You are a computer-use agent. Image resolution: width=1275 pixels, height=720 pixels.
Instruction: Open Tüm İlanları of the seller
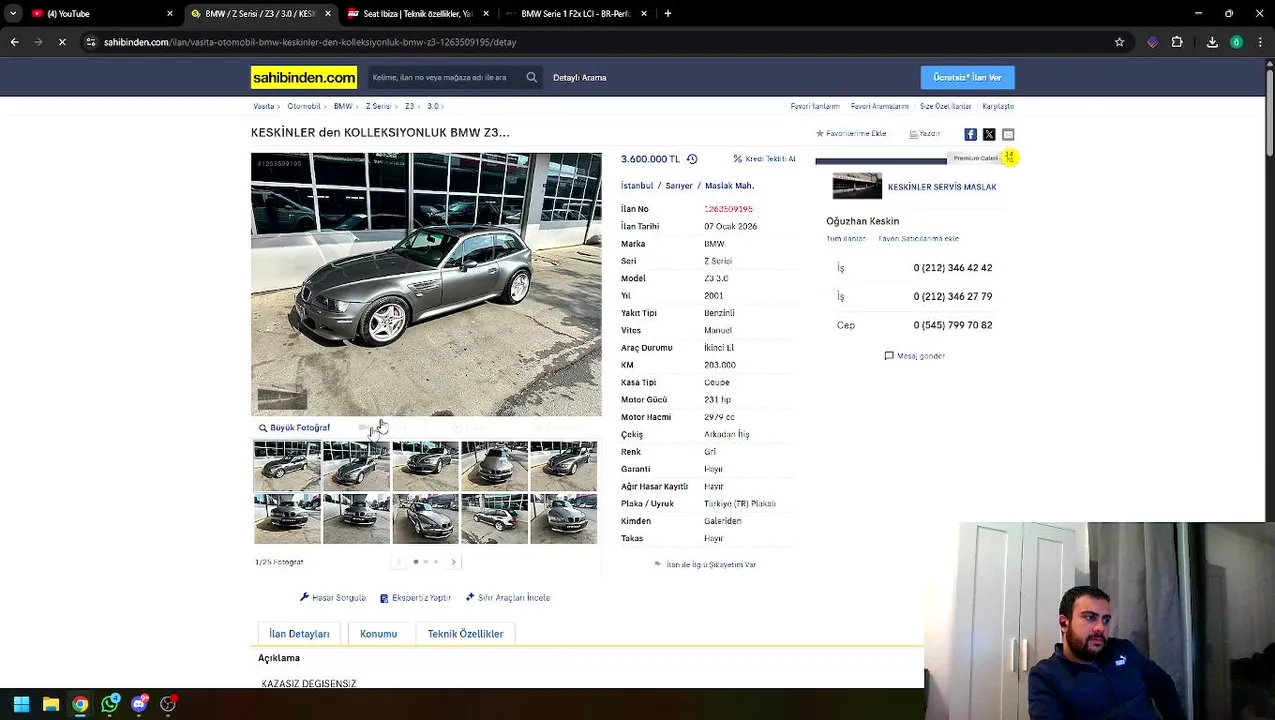click(846, 239)
